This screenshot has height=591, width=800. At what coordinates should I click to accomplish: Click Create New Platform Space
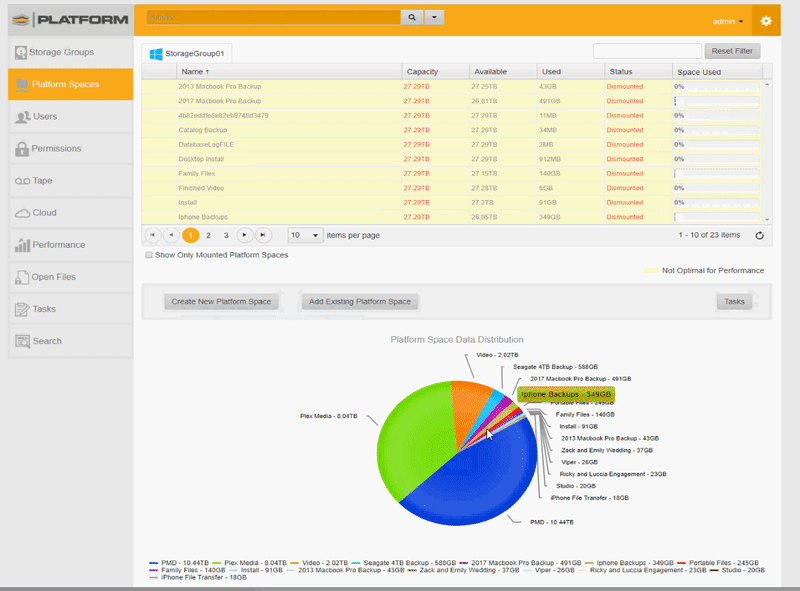click(221, 302)
